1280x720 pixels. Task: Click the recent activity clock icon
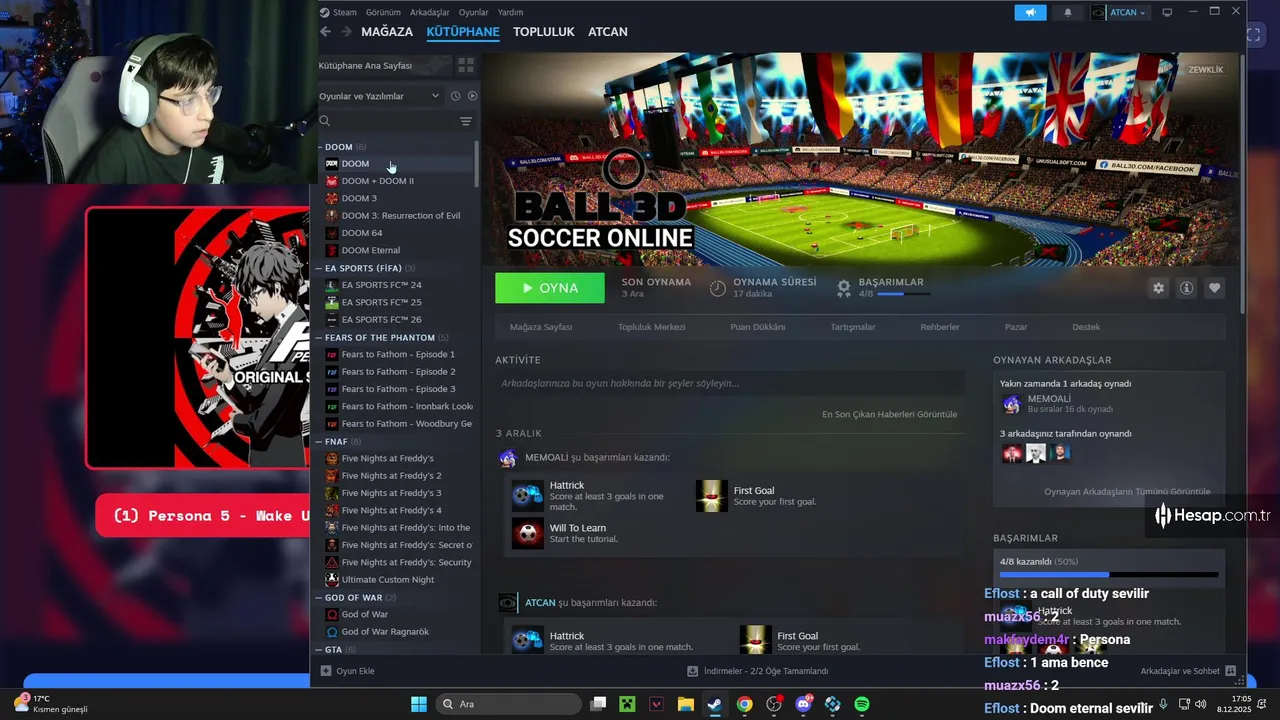coord(455,96)
